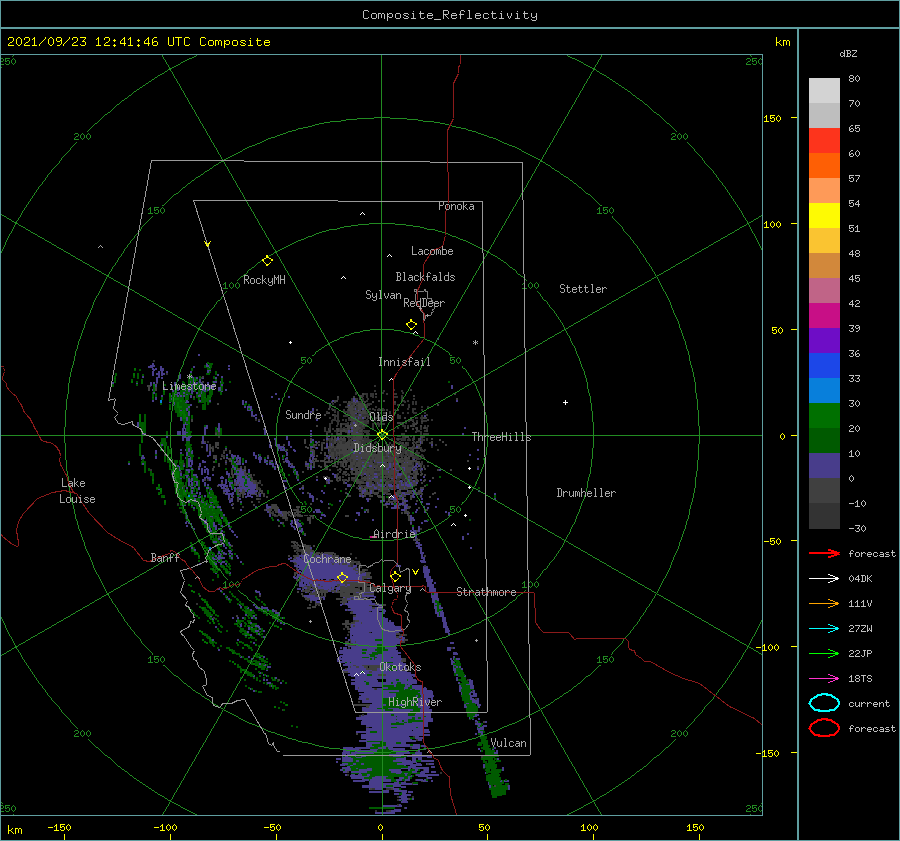Click the Olds town label
Image resolution: width=900 pixels, height=841 pixels.
[381, 417]
